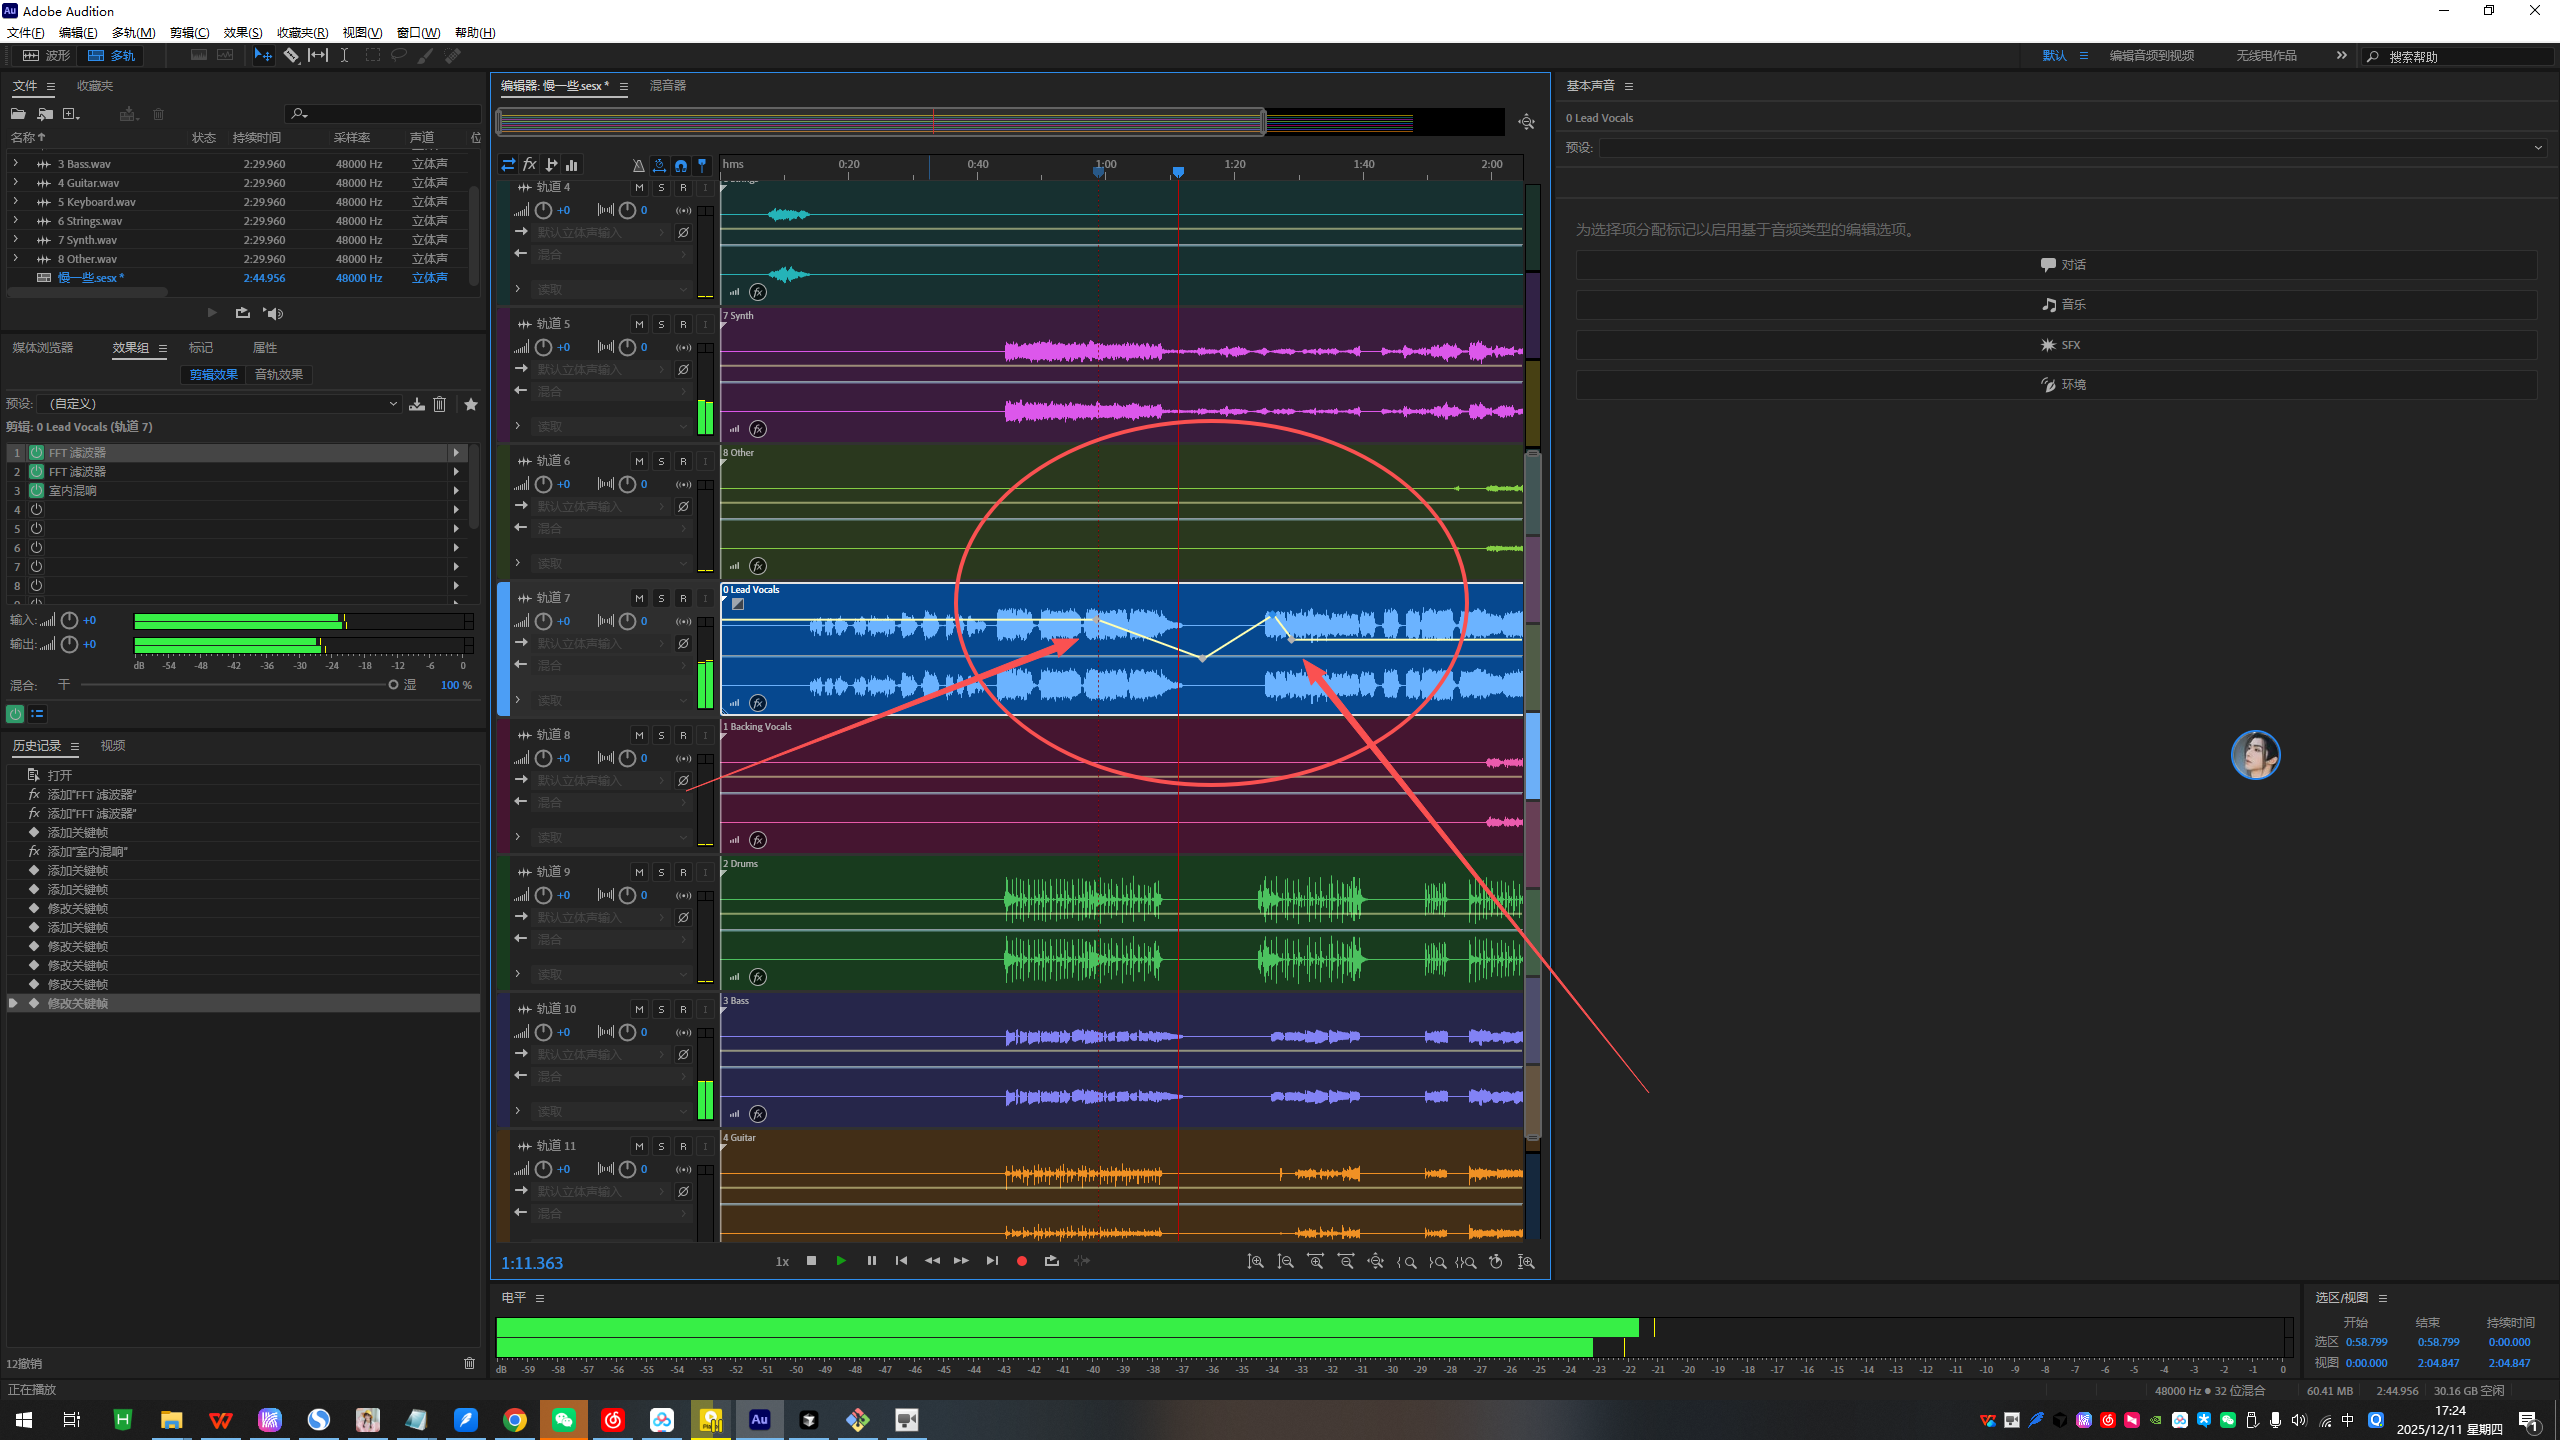Image resolution: width=2560 pixels, height=1440 pixels.
Task: Click the metronome toggle icon
Action: (x=638, y=165)
